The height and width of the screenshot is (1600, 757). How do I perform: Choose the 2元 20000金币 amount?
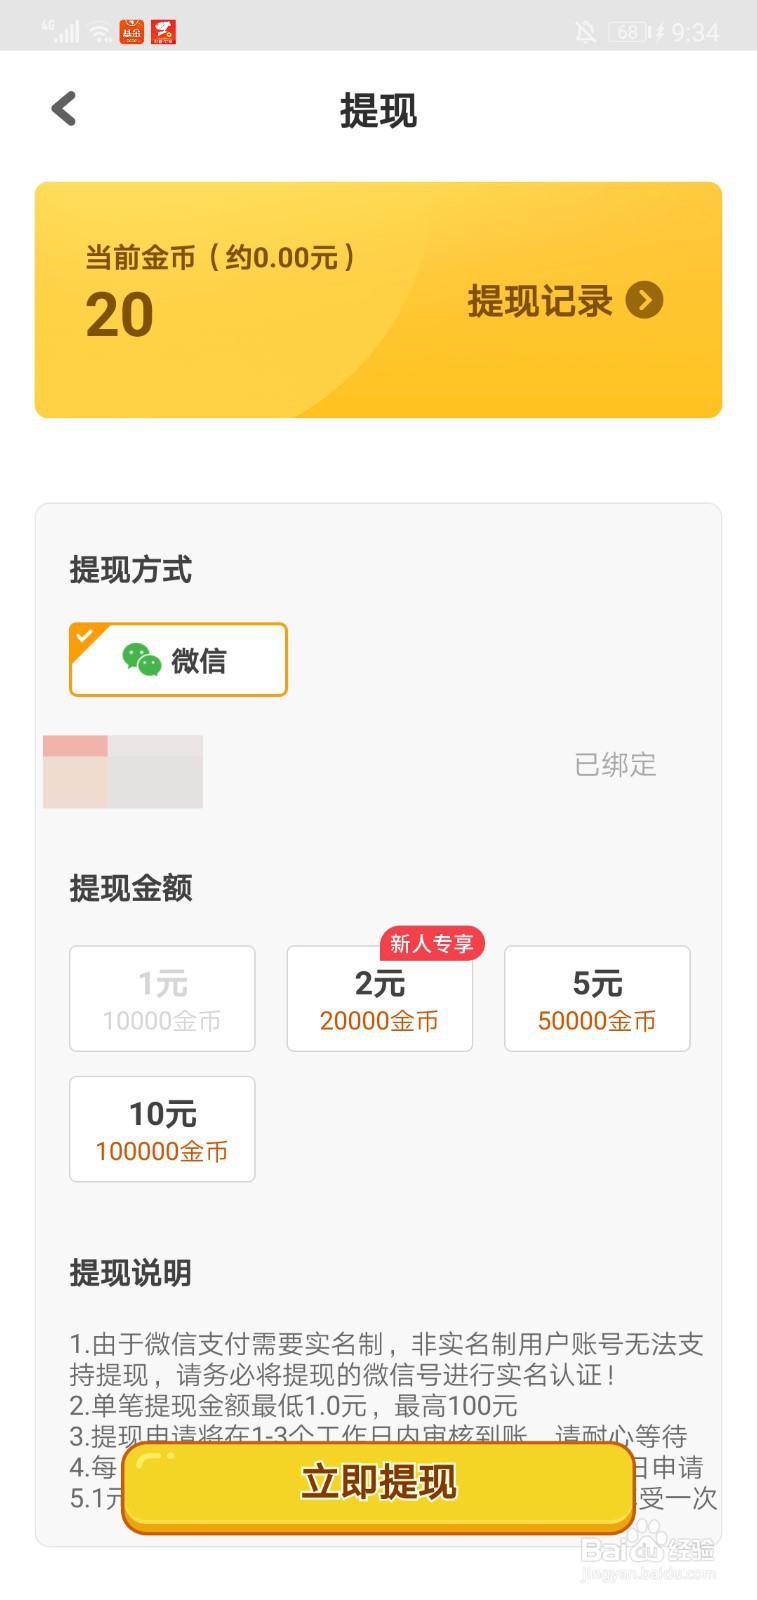point(379,999)
